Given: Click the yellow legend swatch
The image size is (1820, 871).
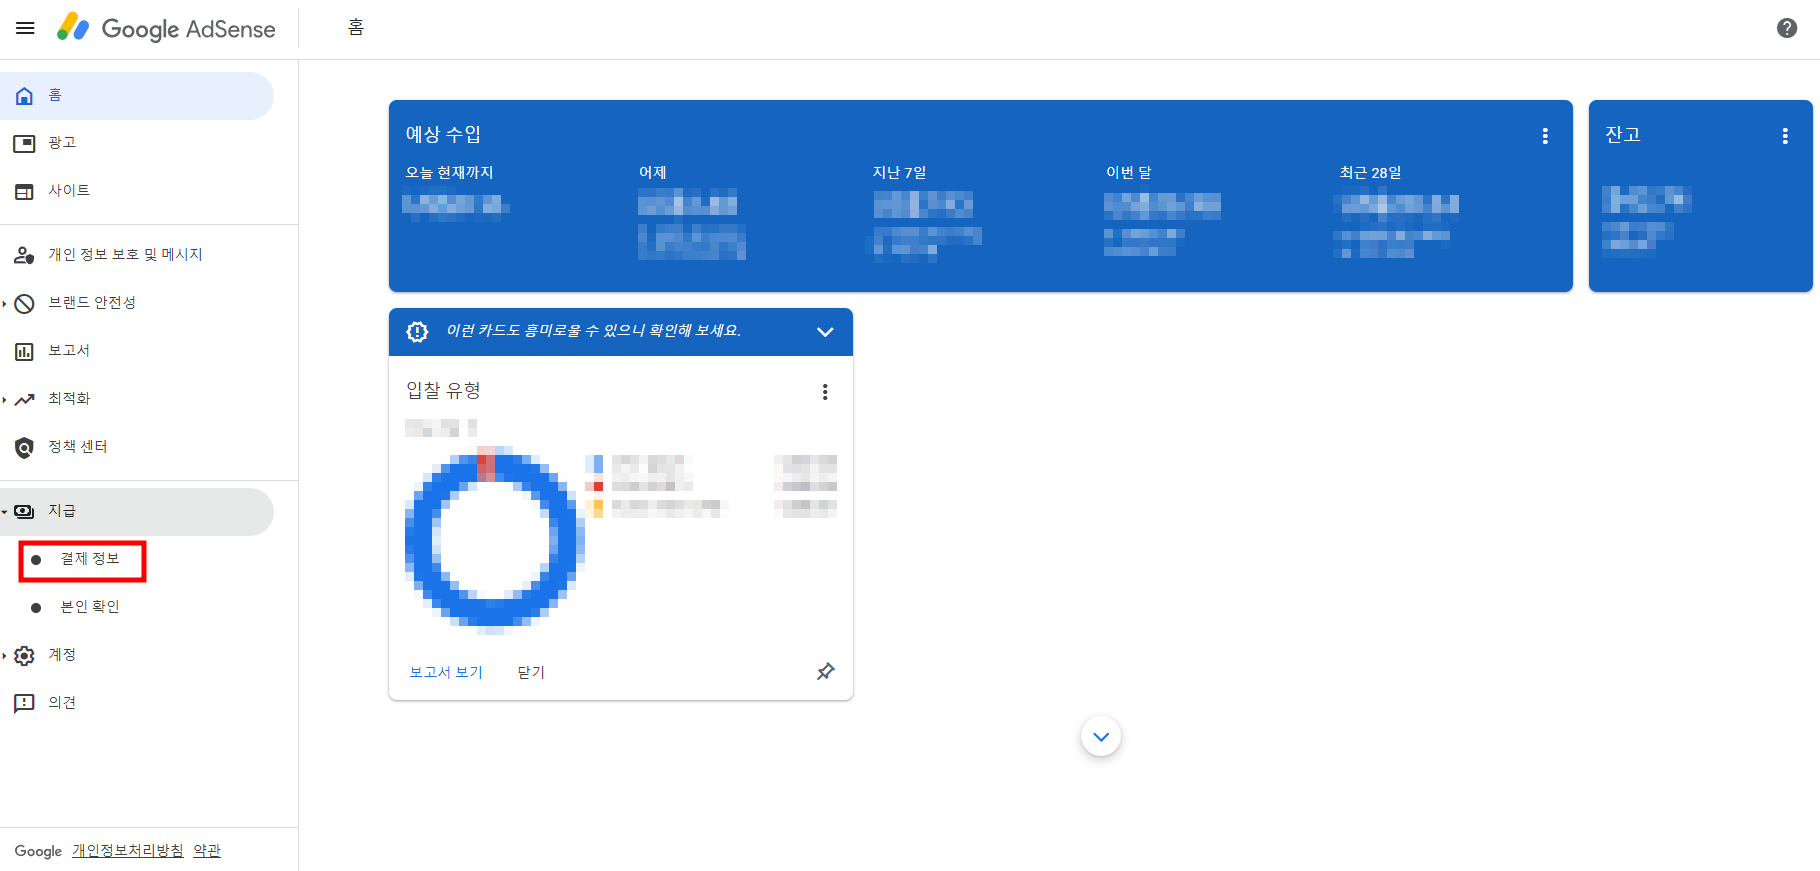Looking at the screenshot, I should 598,508.
